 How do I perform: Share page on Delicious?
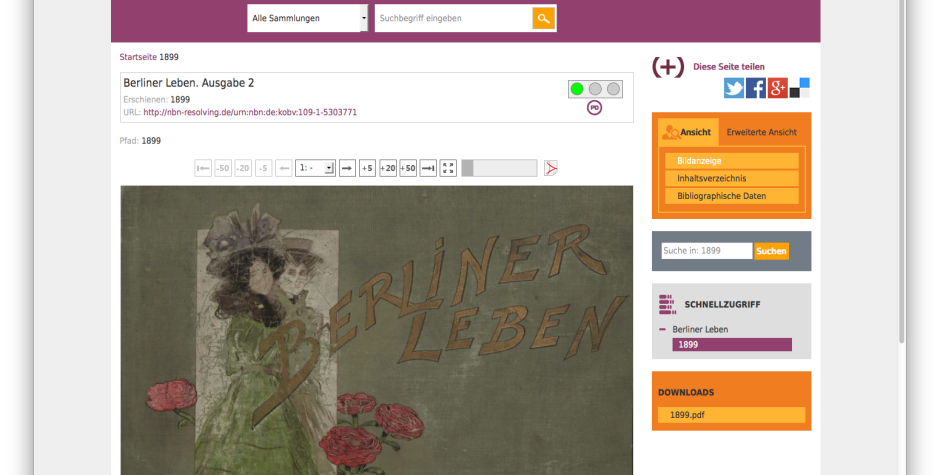click(799, 88)
